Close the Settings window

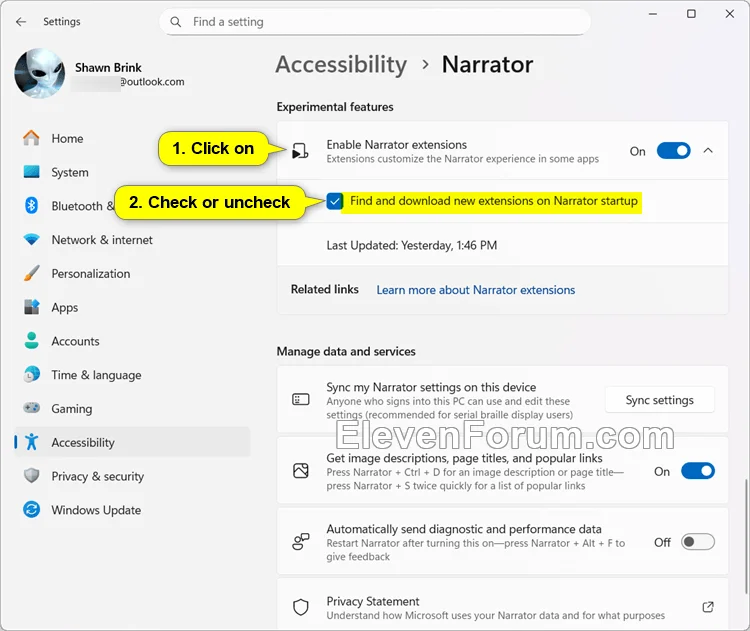729,14
